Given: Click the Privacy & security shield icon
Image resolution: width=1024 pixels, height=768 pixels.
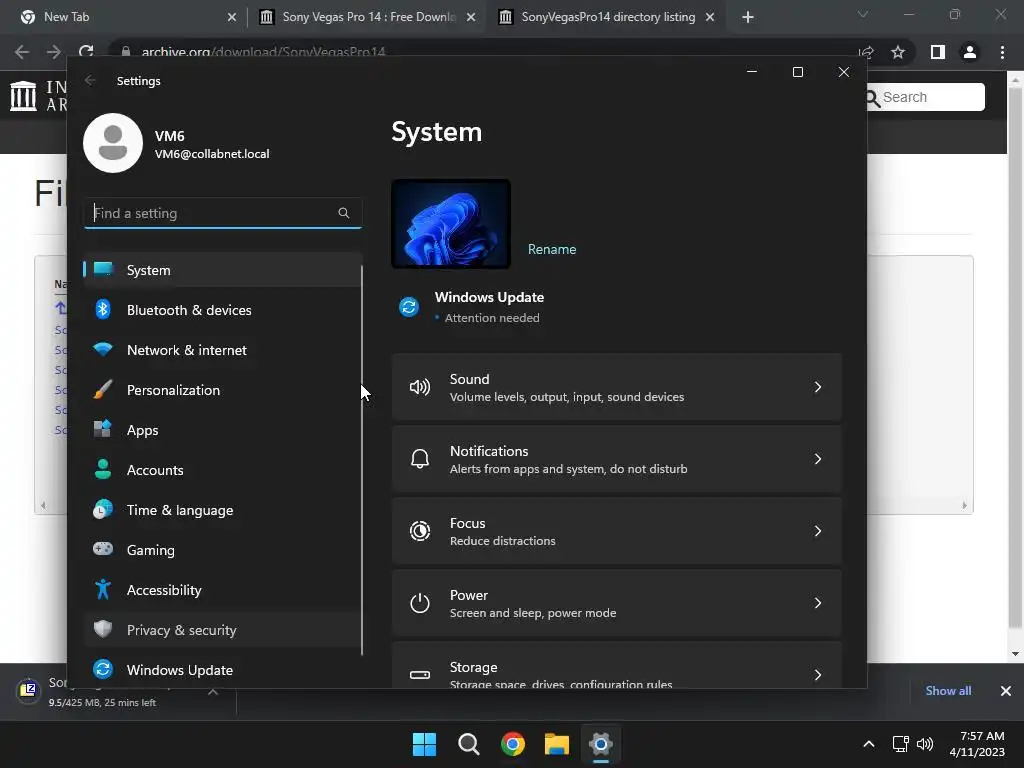Looking at the screenshot, I should 103,629.
